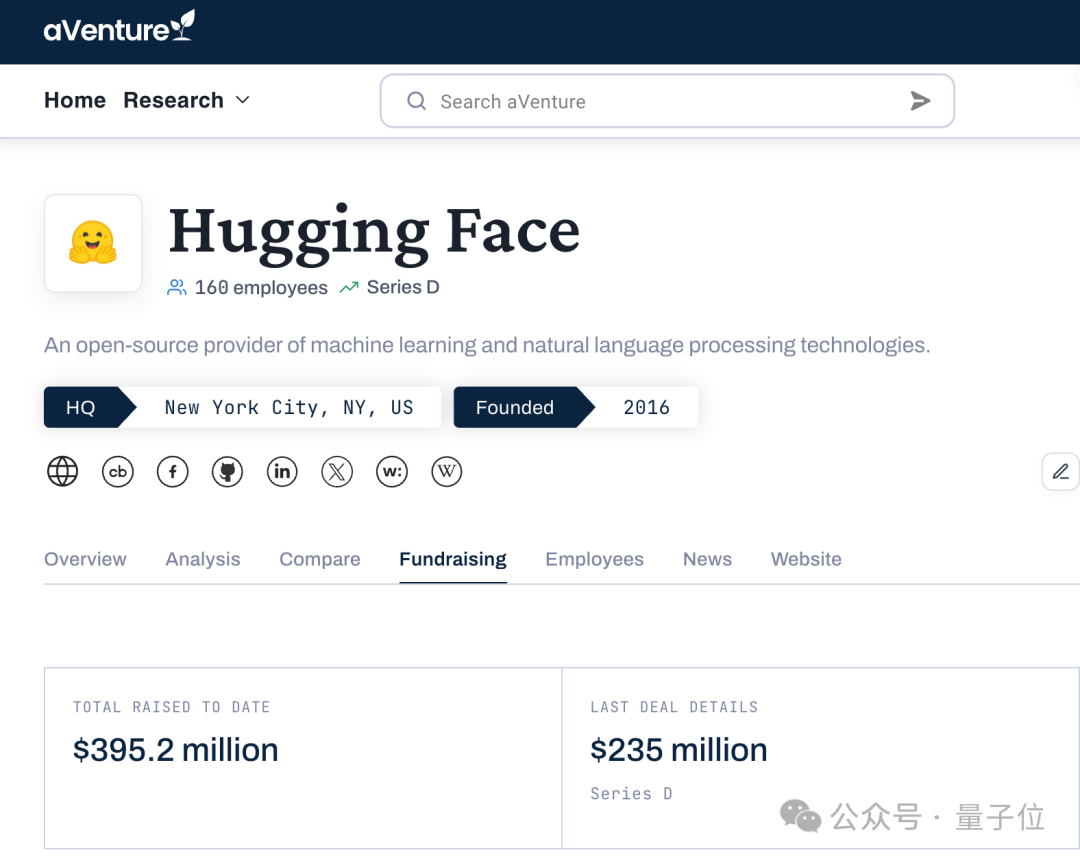Focus the Search aVenture input field
The image size is (1080, 861).
tap(667, 101)
